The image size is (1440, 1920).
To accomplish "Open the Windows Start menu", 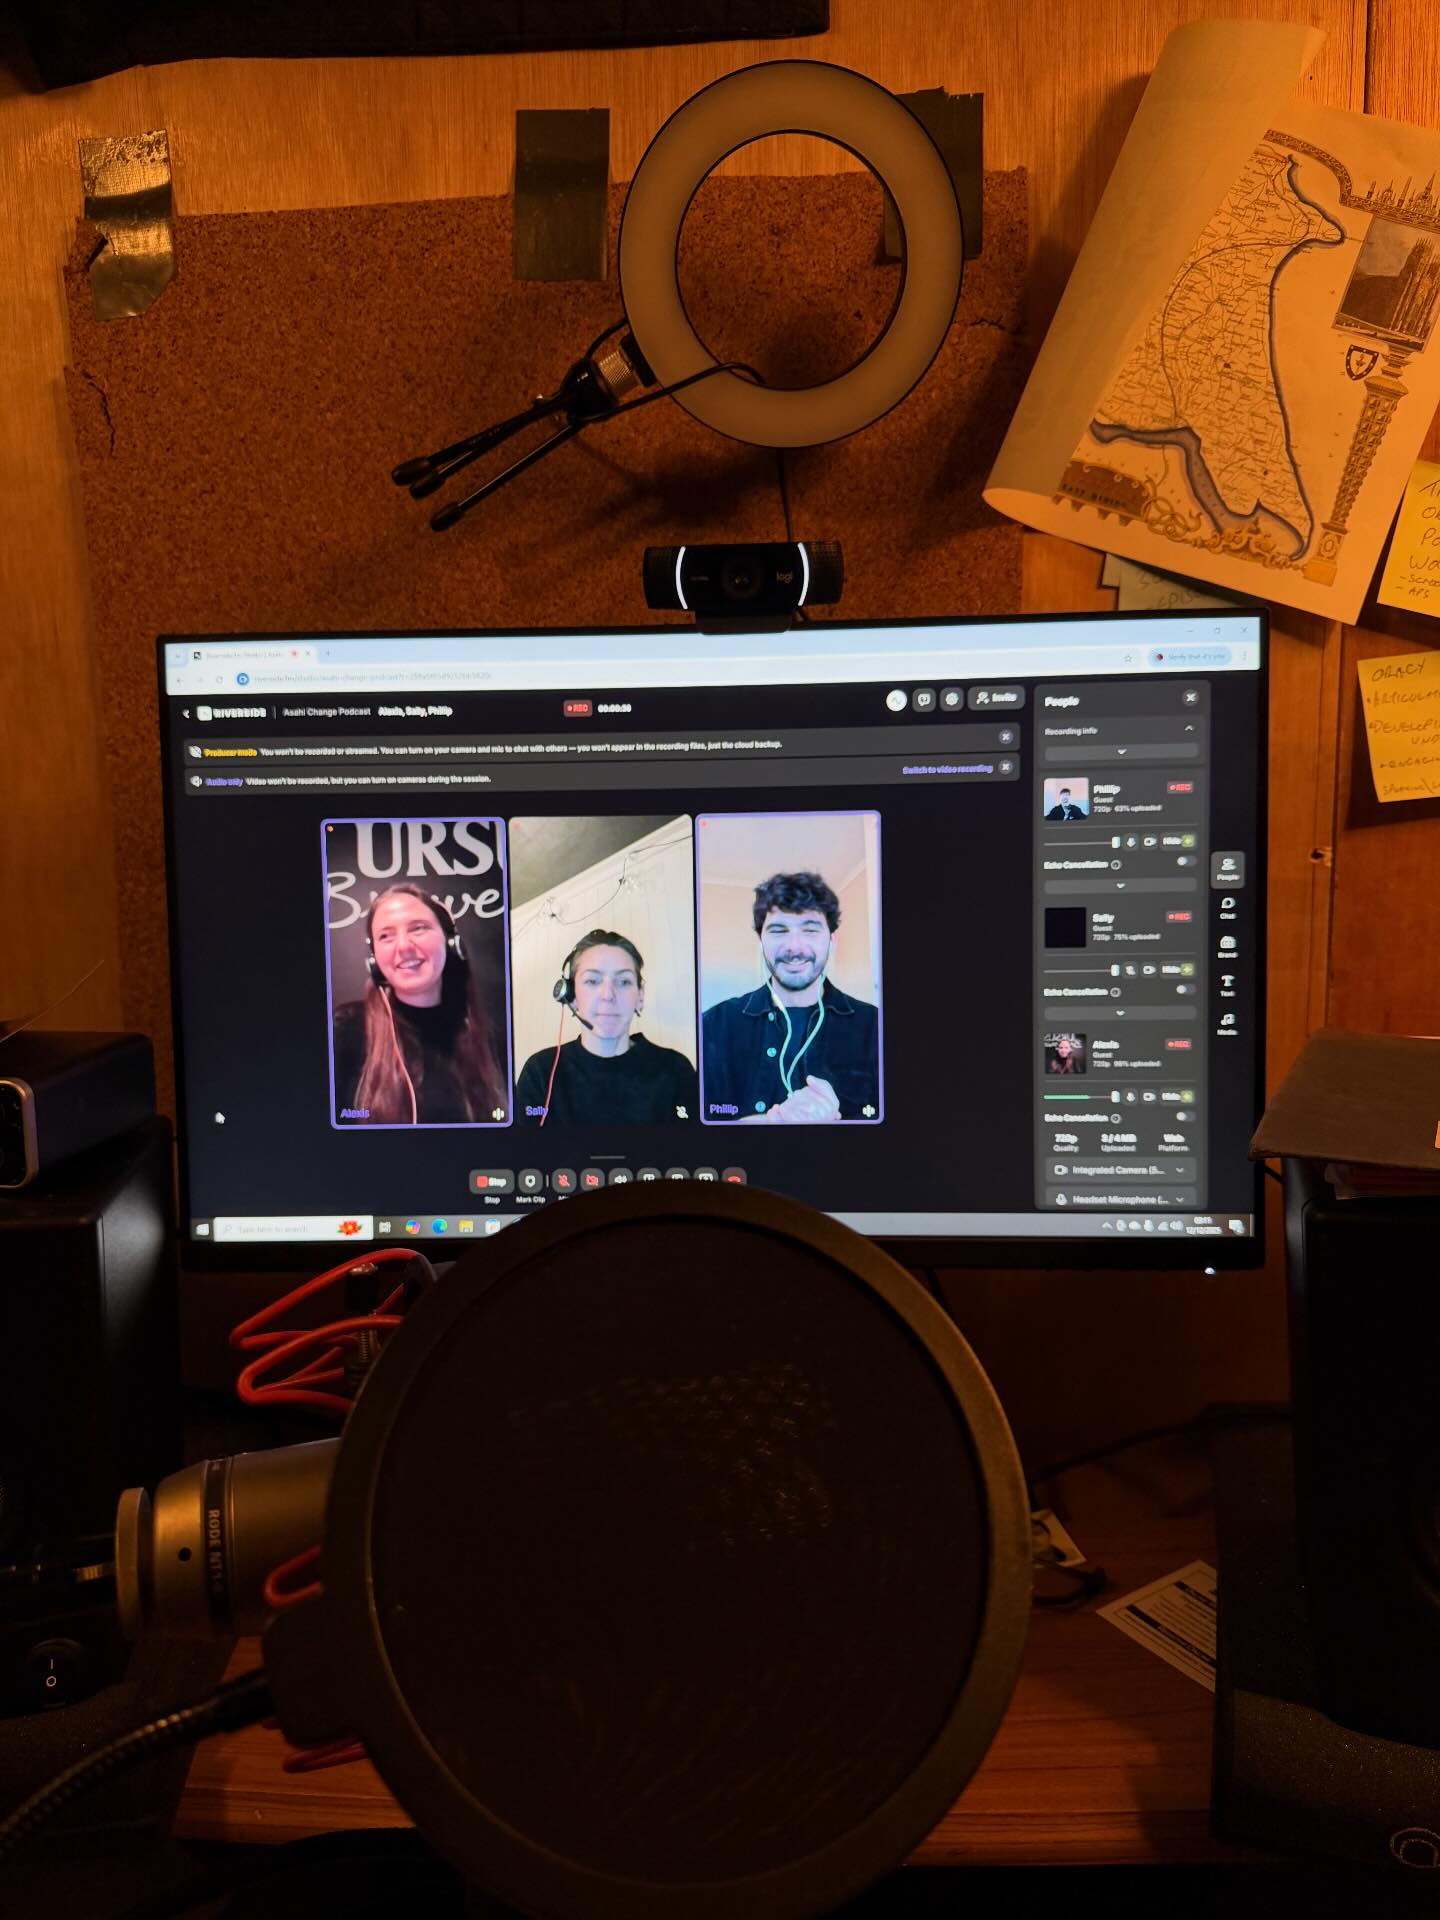I will pyautogui.click(x=203, y=1229).
